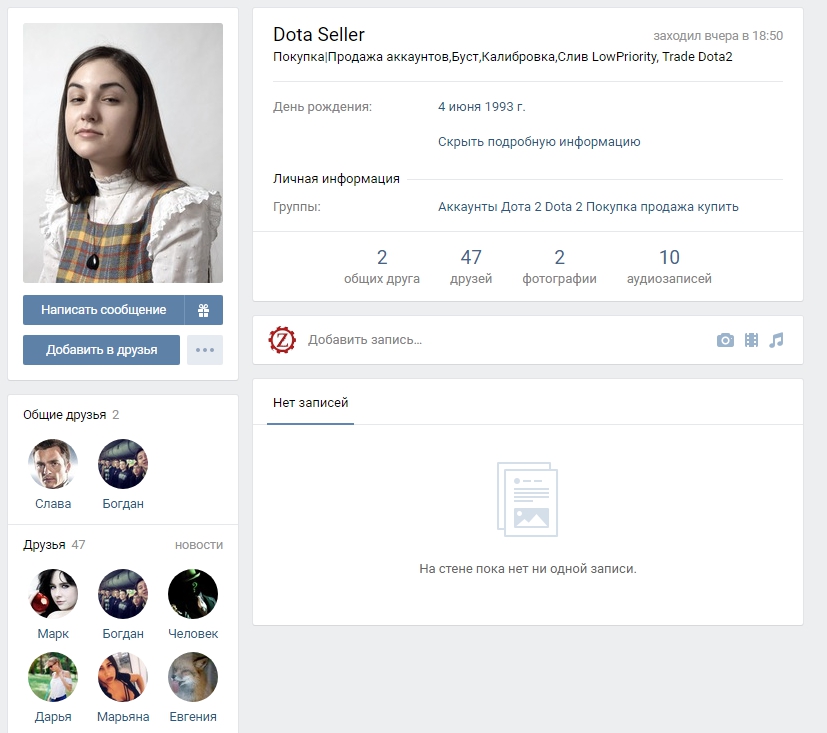Click the name Евгения in friends list
The image size is (827, 733).
point(193,717)
